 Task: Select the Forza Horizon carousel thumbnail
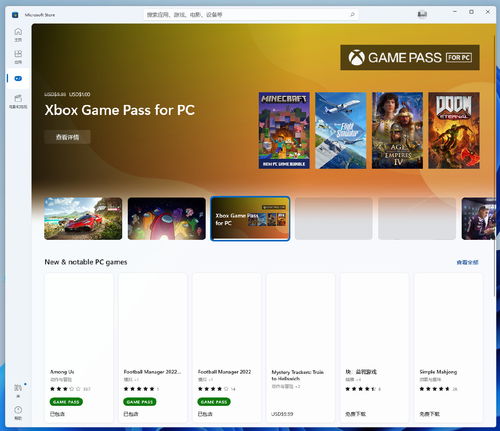tap(83, 219)
